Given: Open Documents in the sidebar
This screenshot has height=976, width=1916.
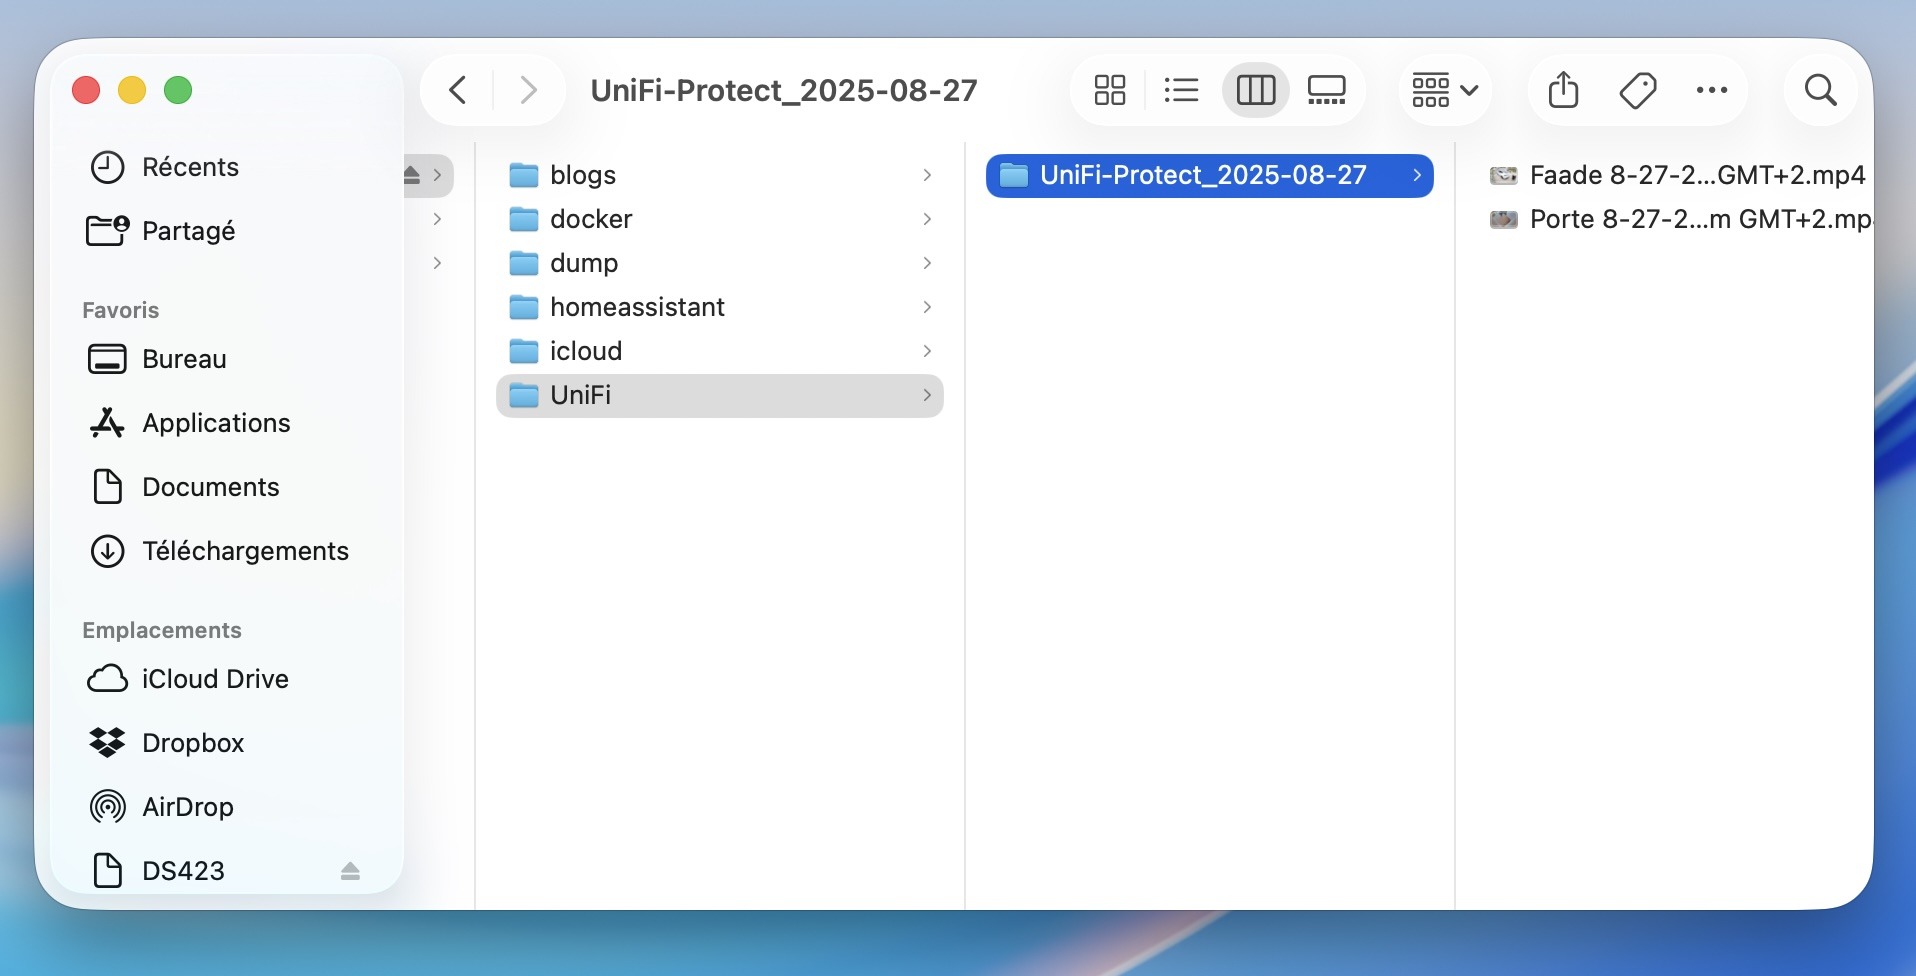Looking at the screenshot, I should [228, 487].
